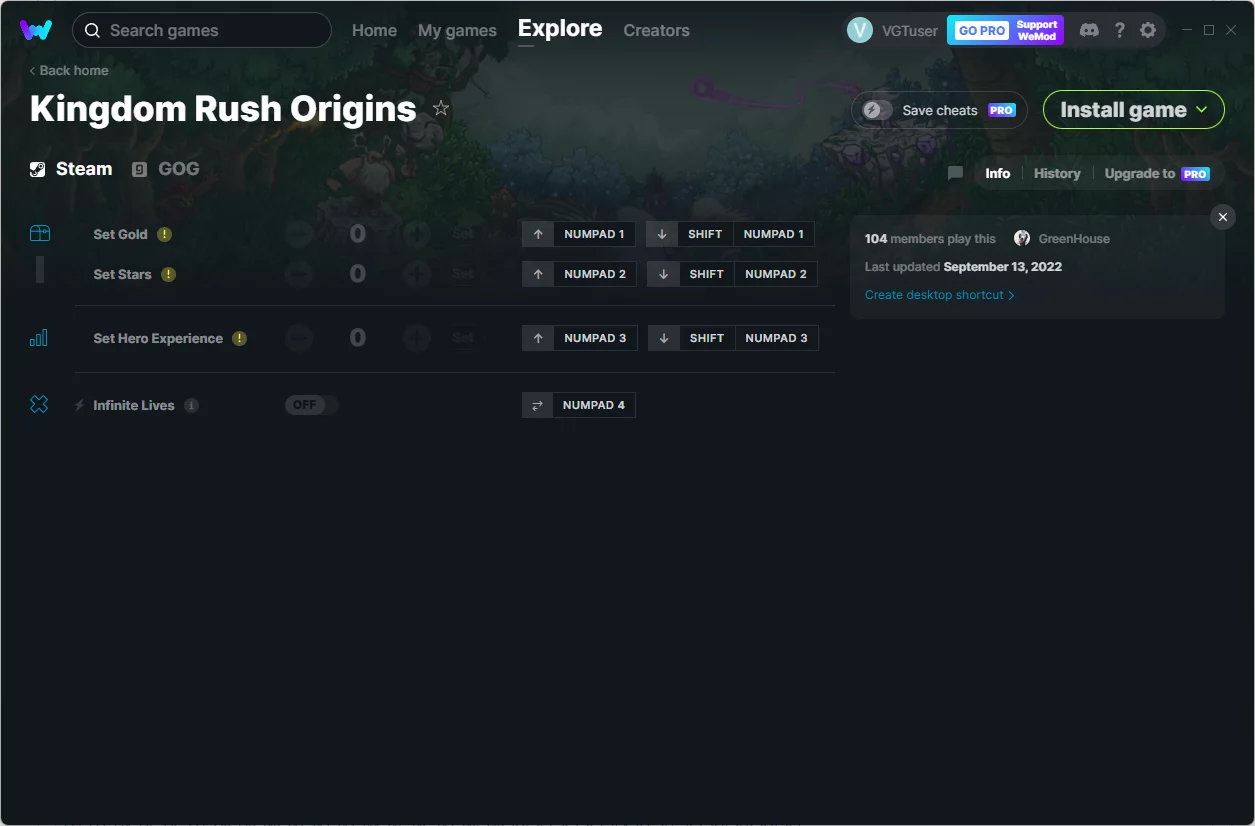The height and width of the screenshot is (826, 1255).
Task: Click the NUMPAD 4 hotkey for Infinite Lives
Action: [594, 405]
